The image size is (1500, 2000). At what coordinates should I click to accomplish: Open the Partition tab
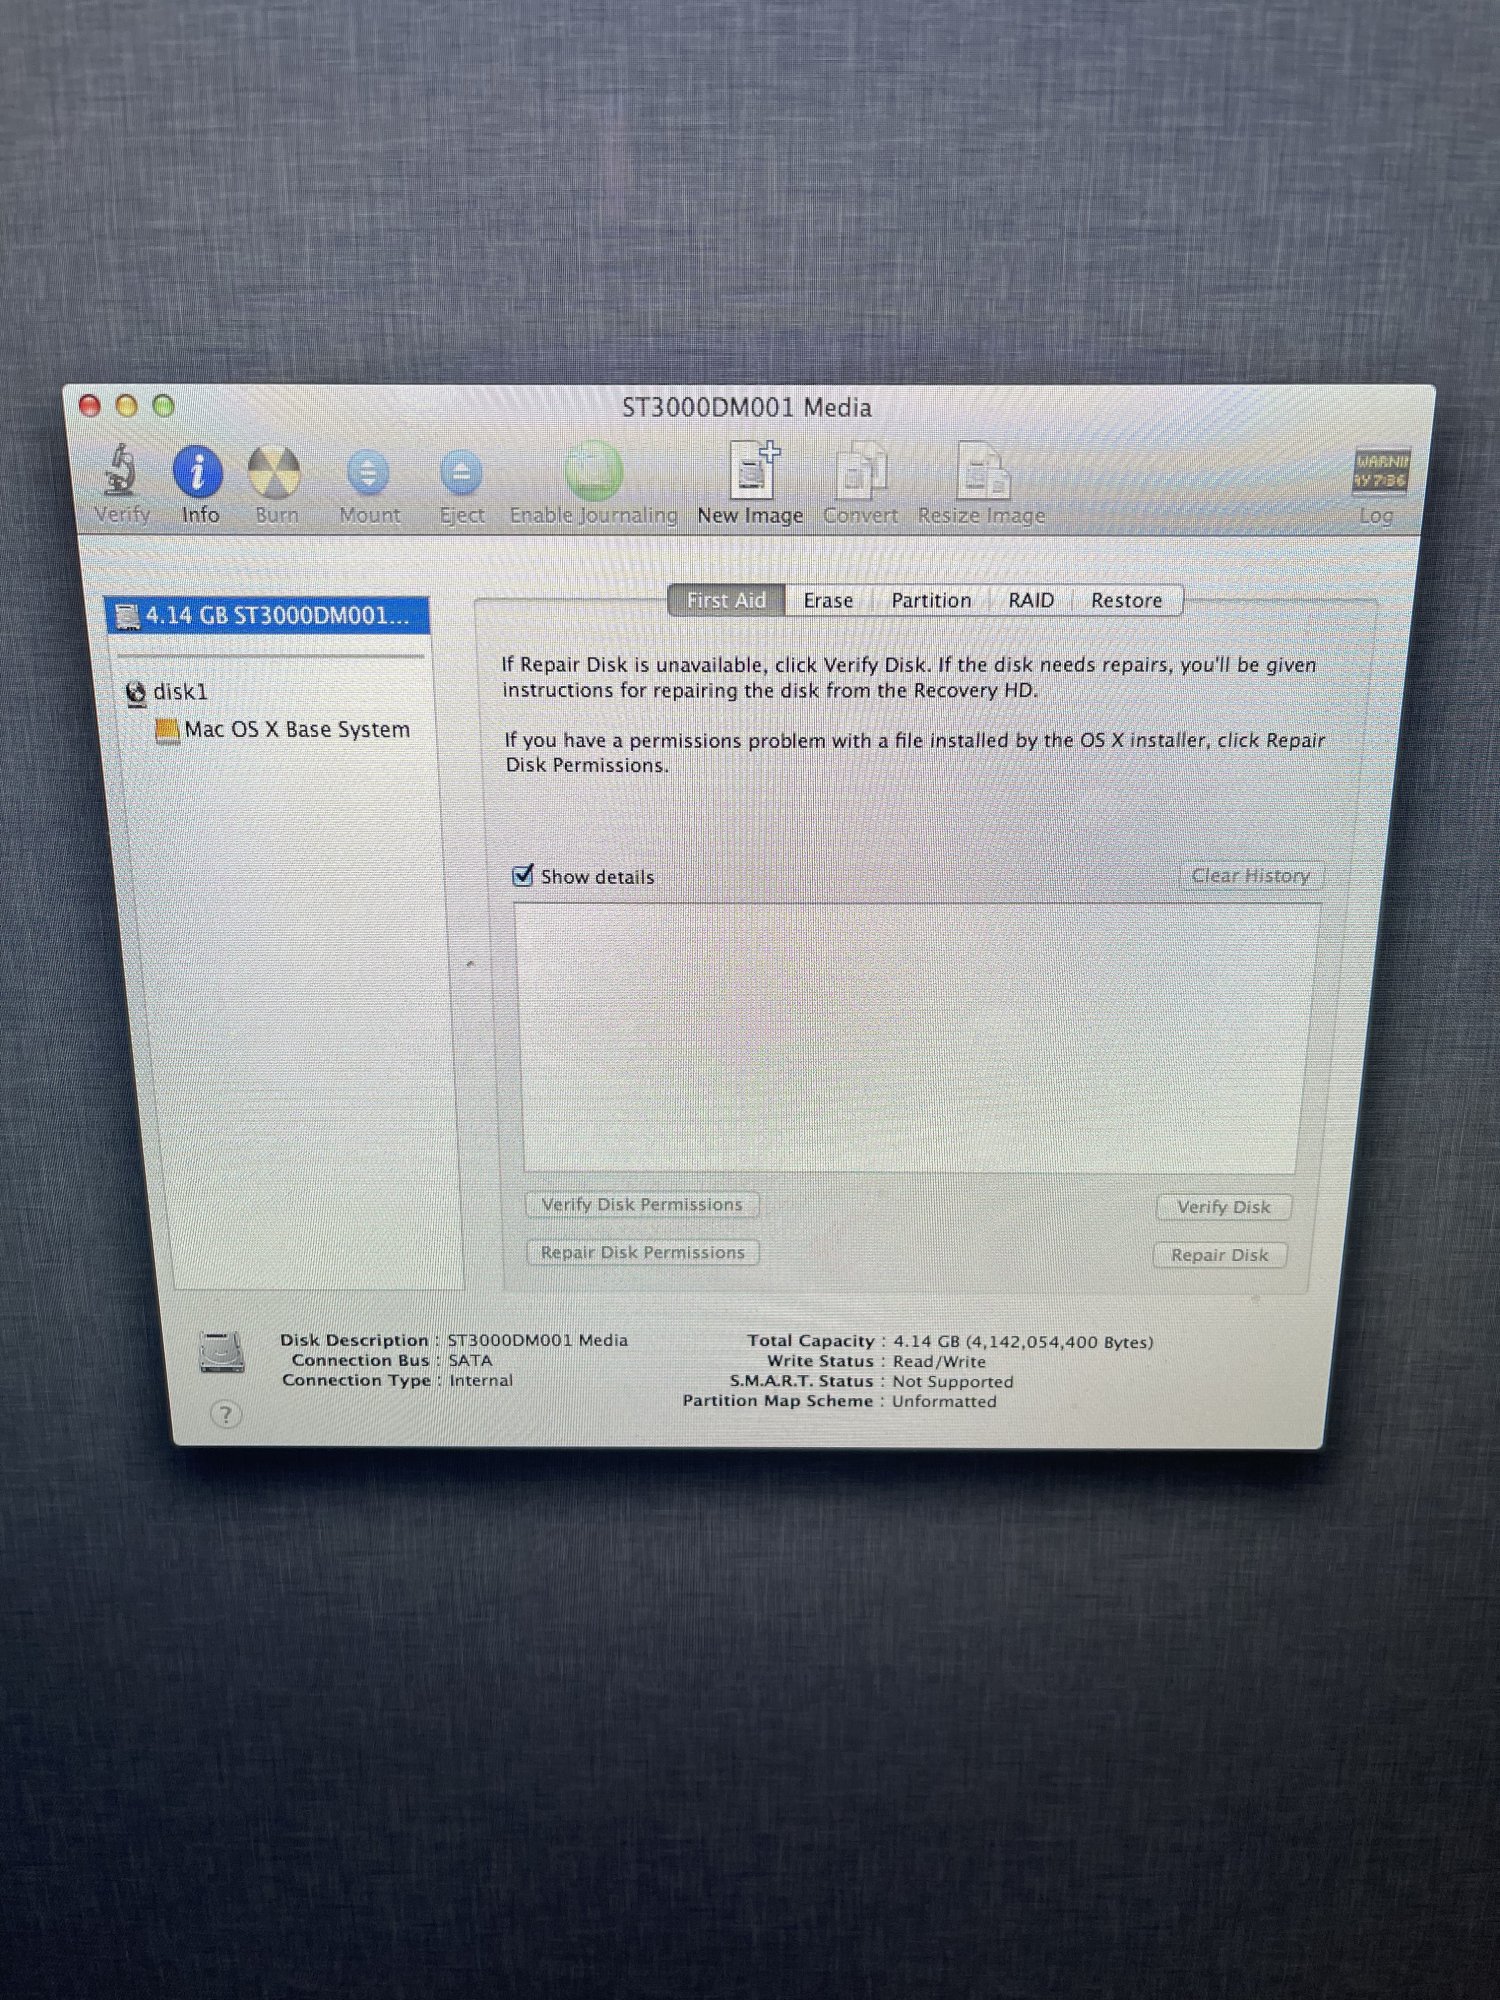pyautogui.click(x=931, y=601)
